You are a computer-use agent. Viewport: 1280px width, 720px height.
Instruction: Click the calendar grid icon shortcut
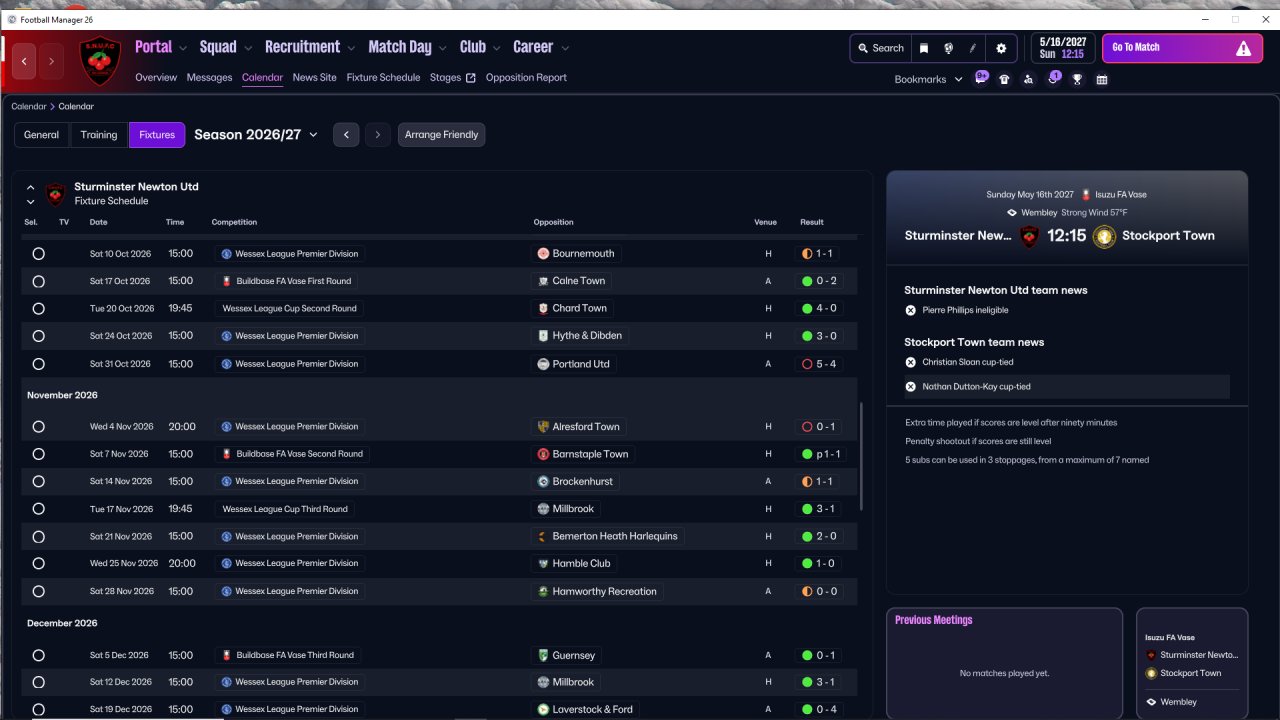1102,79
